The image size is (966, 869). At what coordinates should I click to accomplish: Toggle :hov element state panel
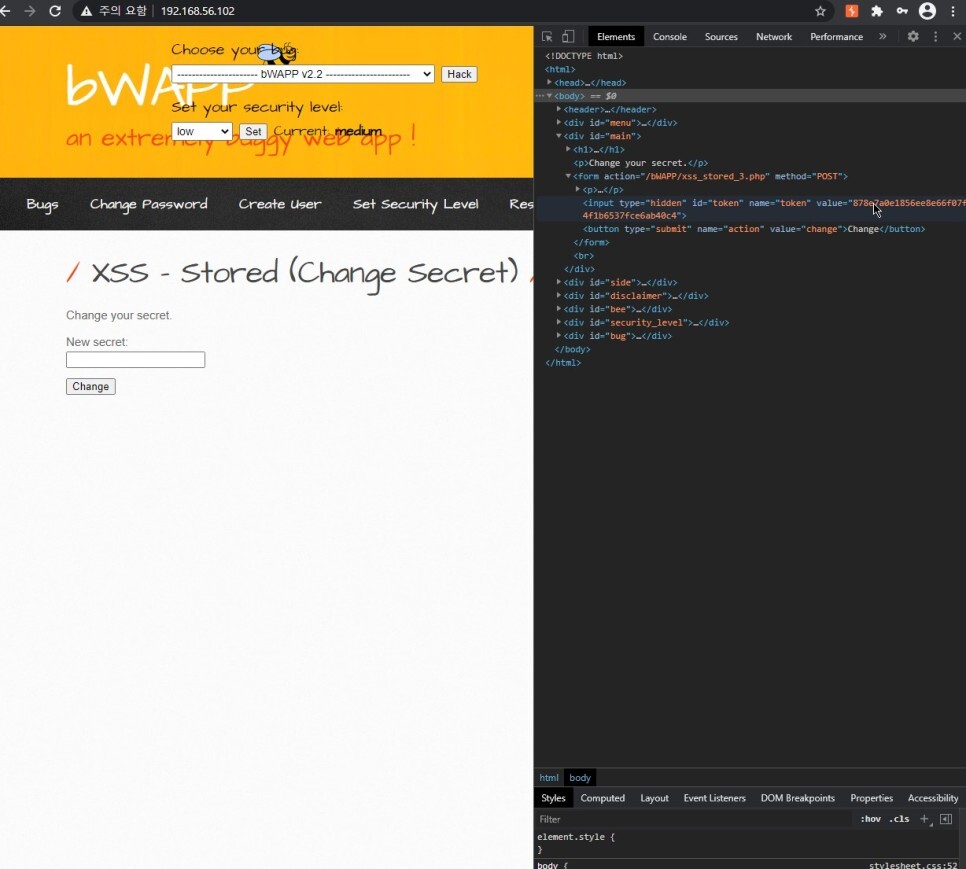tap(871, 818)
